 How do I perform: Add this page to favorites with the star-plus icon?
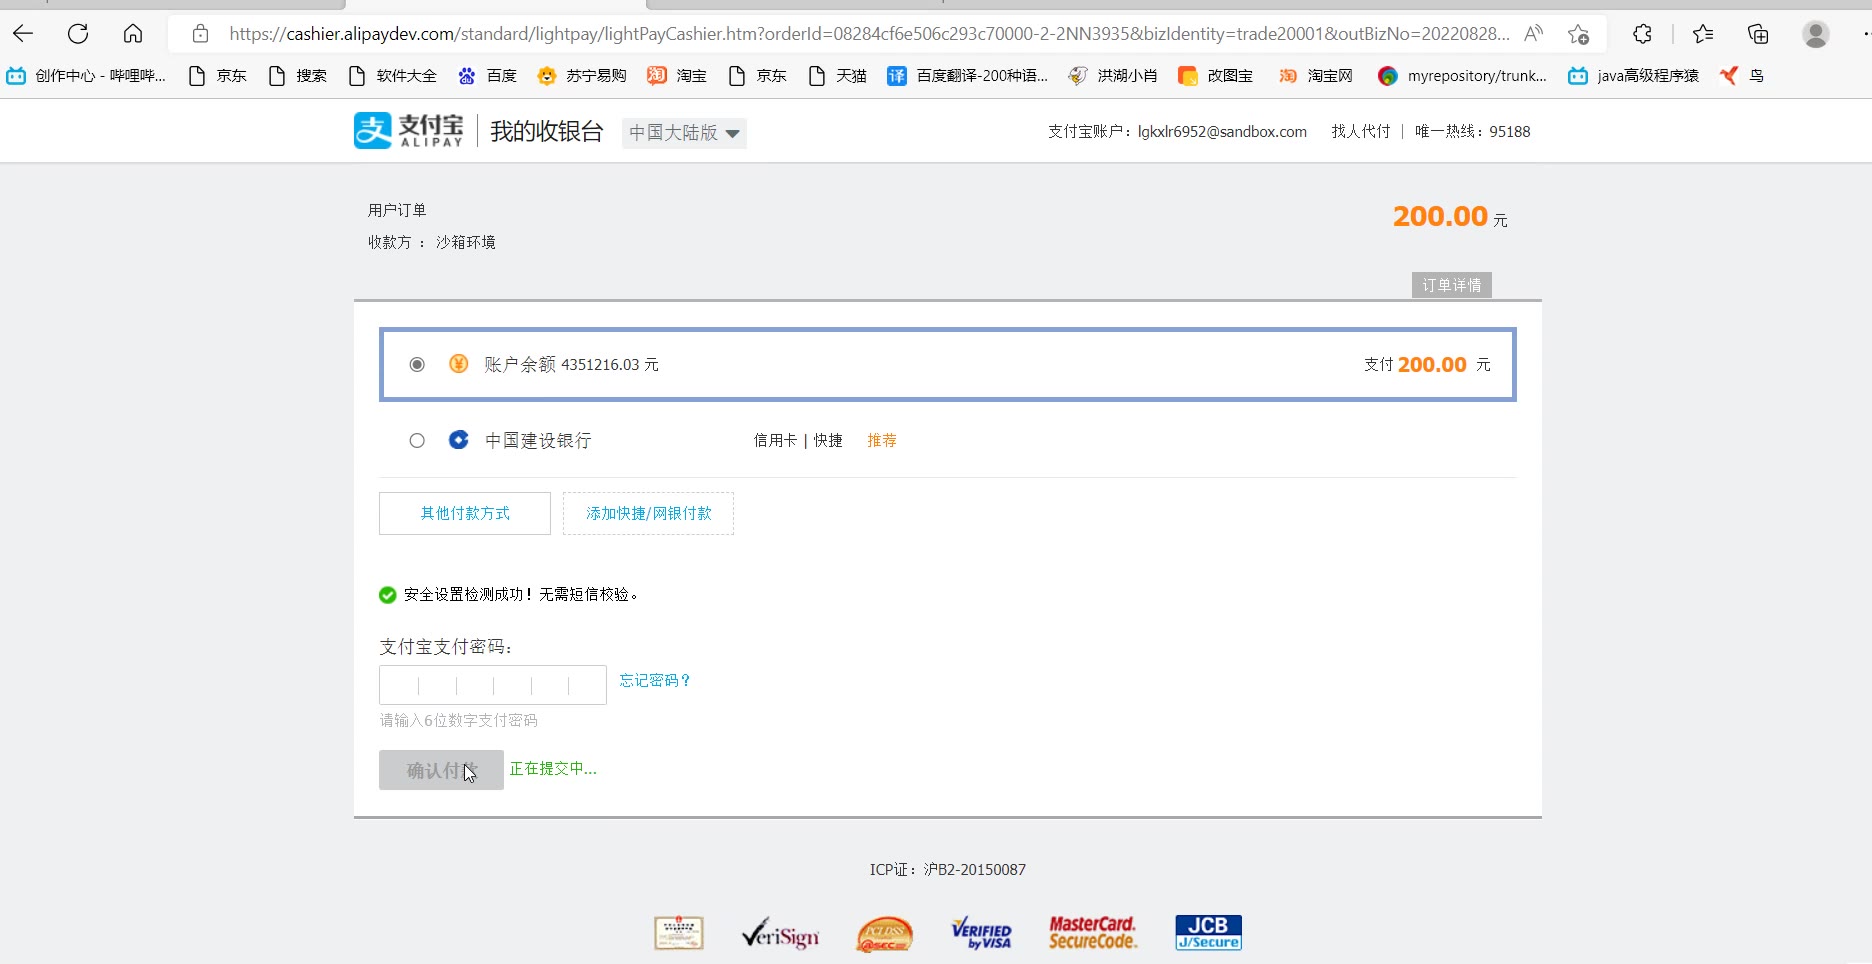(1578, 34)
